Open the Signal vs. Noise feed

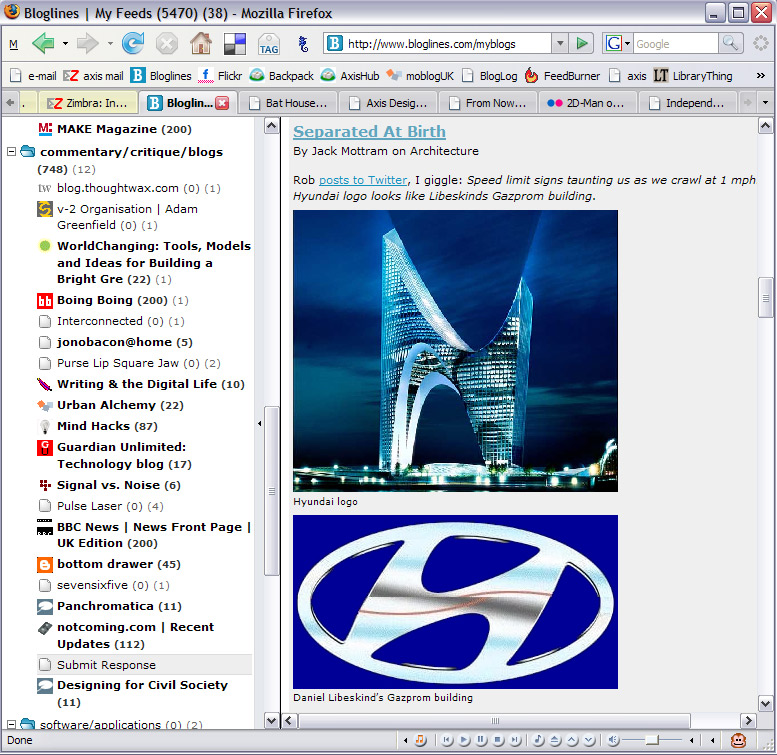[109, 485]
